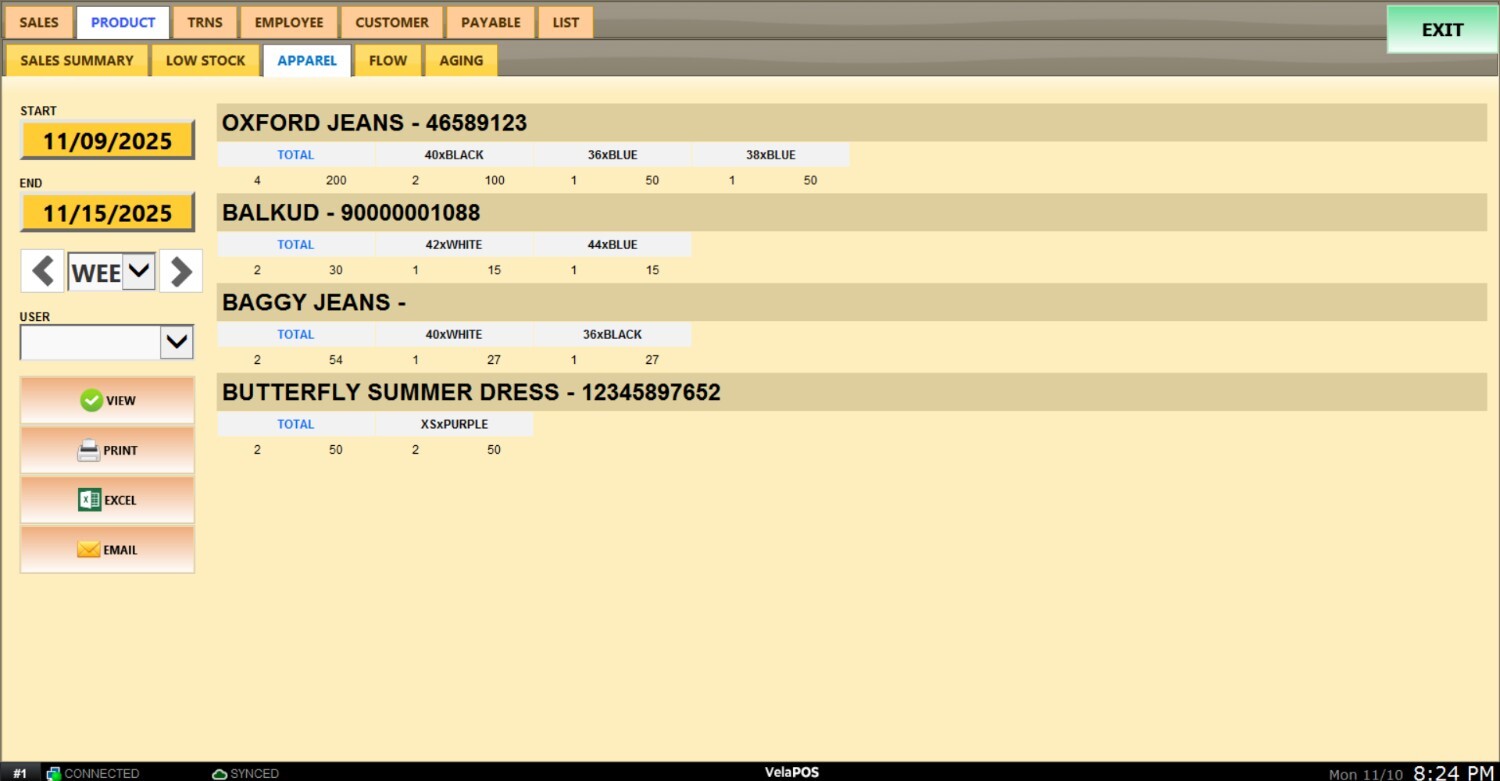This screenshot has width=1500, height=781.
Task: Open the Start date 11/09/2025 picker
Action: (107, 141)
